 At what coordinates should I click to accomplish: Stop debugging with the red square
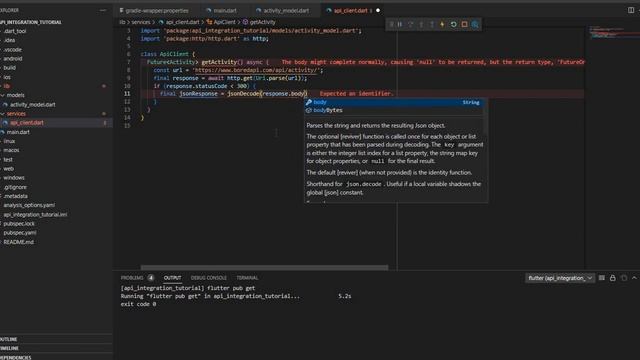tap(464, 24)
